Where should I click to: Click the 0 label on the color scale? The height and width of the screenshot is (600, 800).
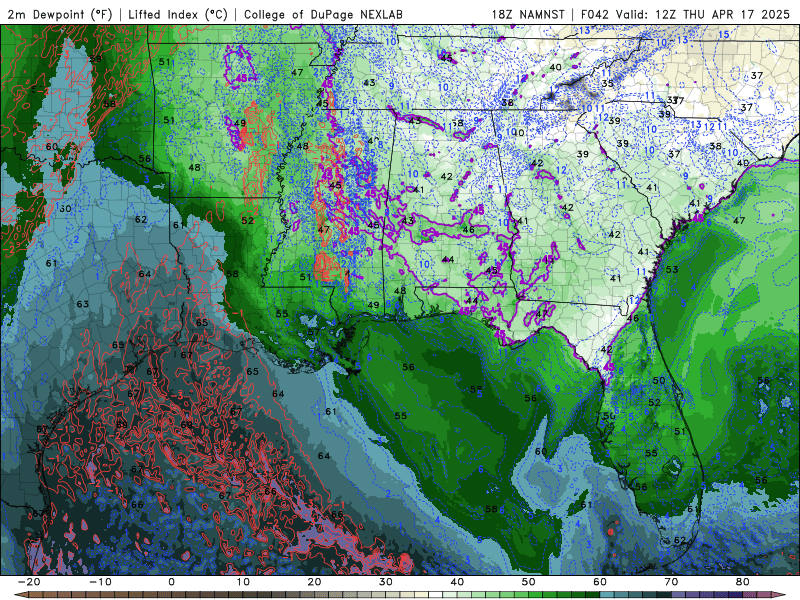[171, 582]
